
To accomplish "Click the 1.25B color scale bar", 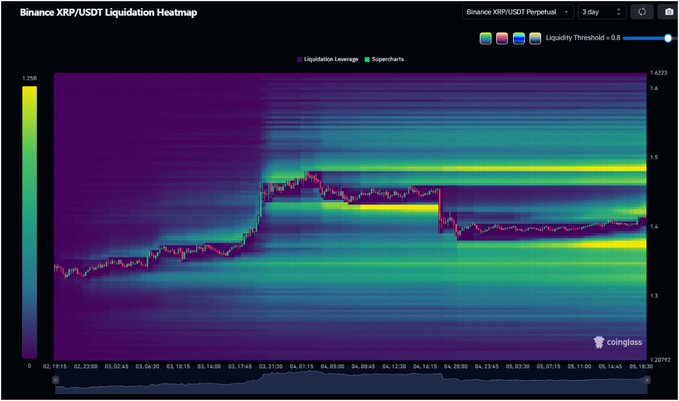I will [x=29, y=222].
